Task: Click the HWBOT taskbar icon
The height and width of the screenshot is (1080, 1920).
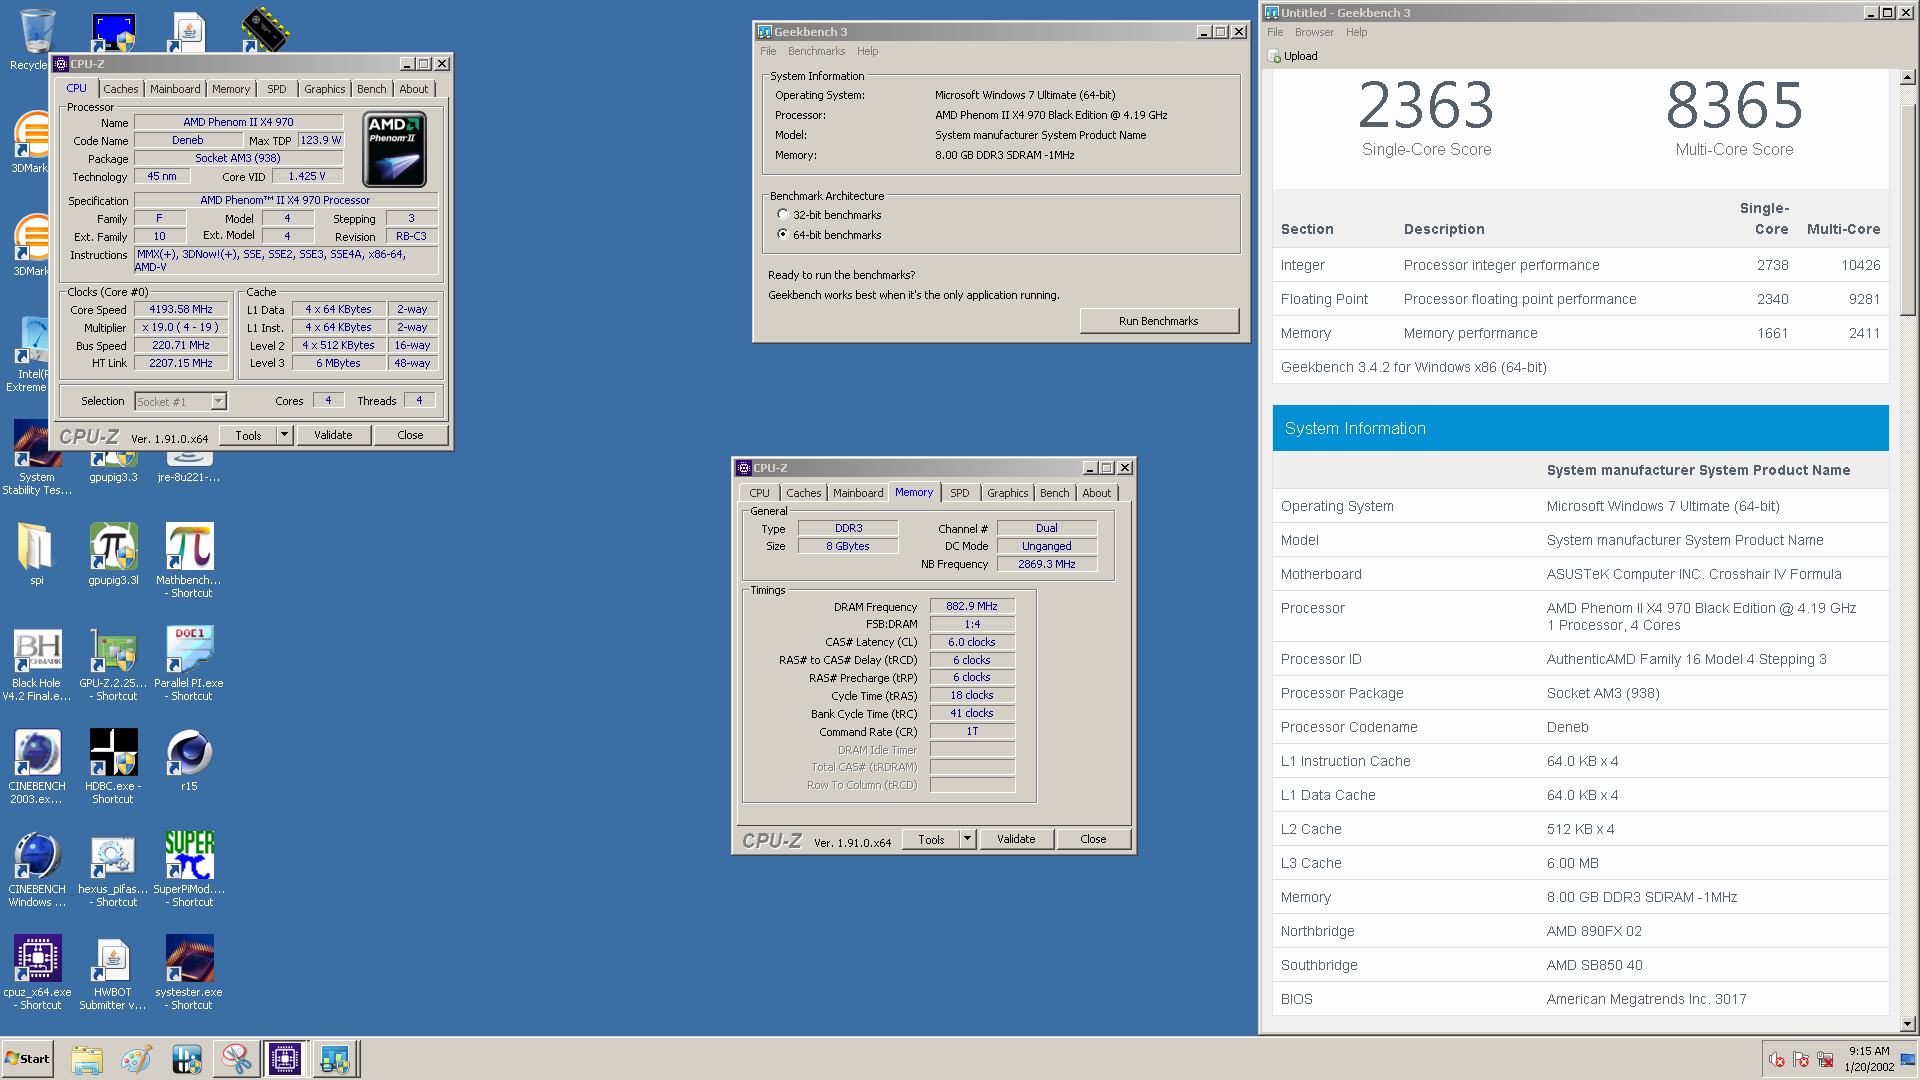Action: 187,1059
